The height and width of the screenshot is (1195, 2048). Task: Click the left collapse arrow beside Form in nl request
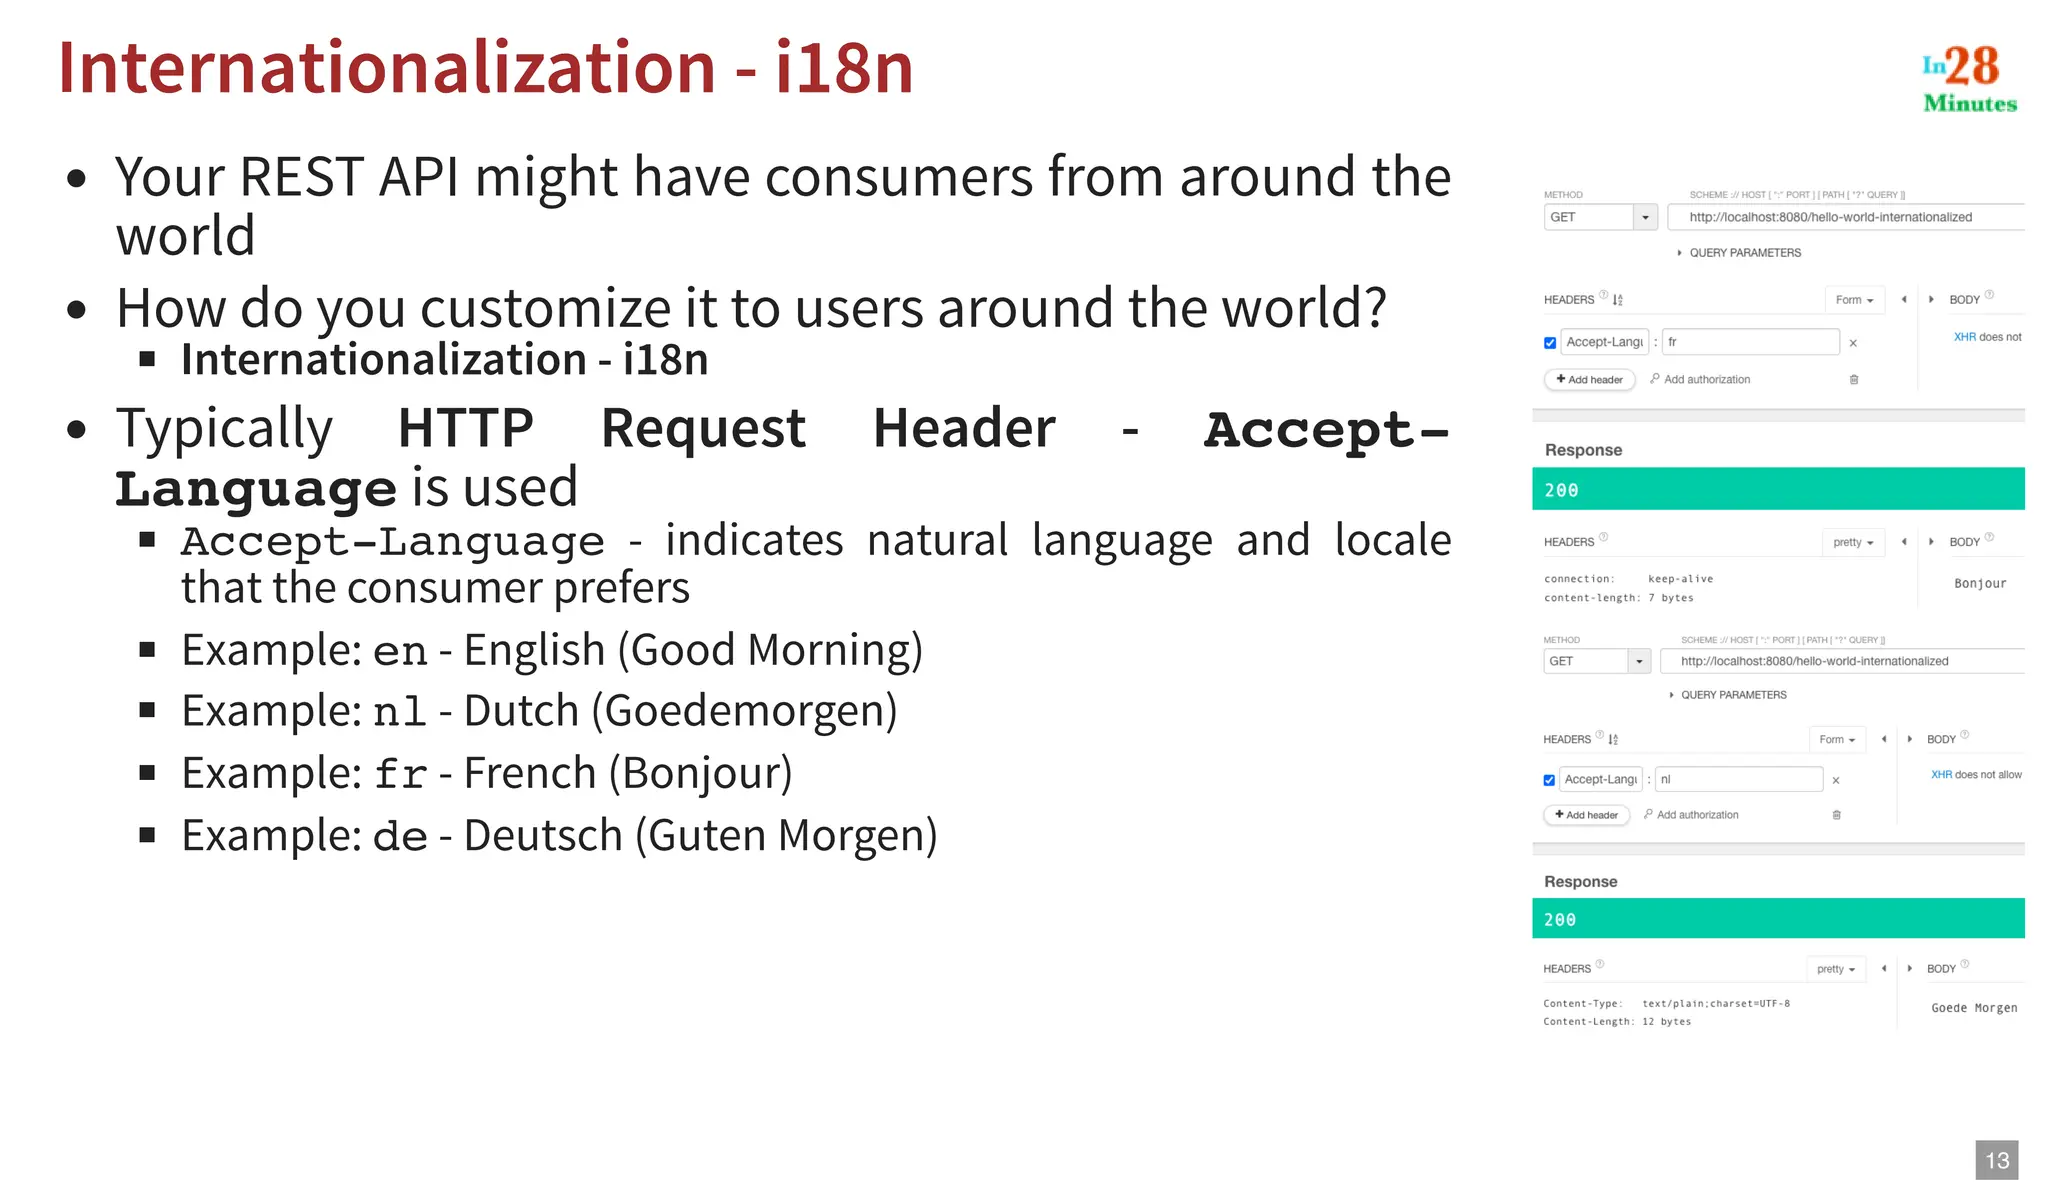(x=1884, y=739)
